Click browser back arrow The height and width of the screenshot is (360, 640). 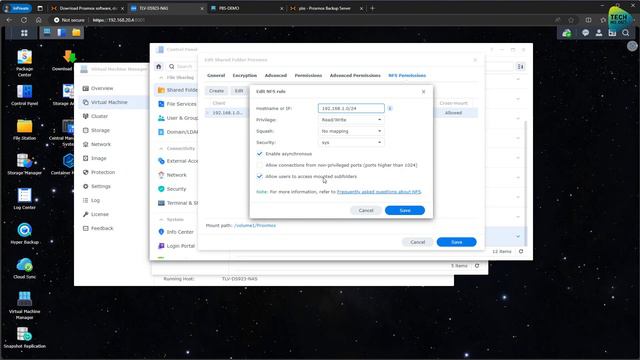[x=9, y=20]
